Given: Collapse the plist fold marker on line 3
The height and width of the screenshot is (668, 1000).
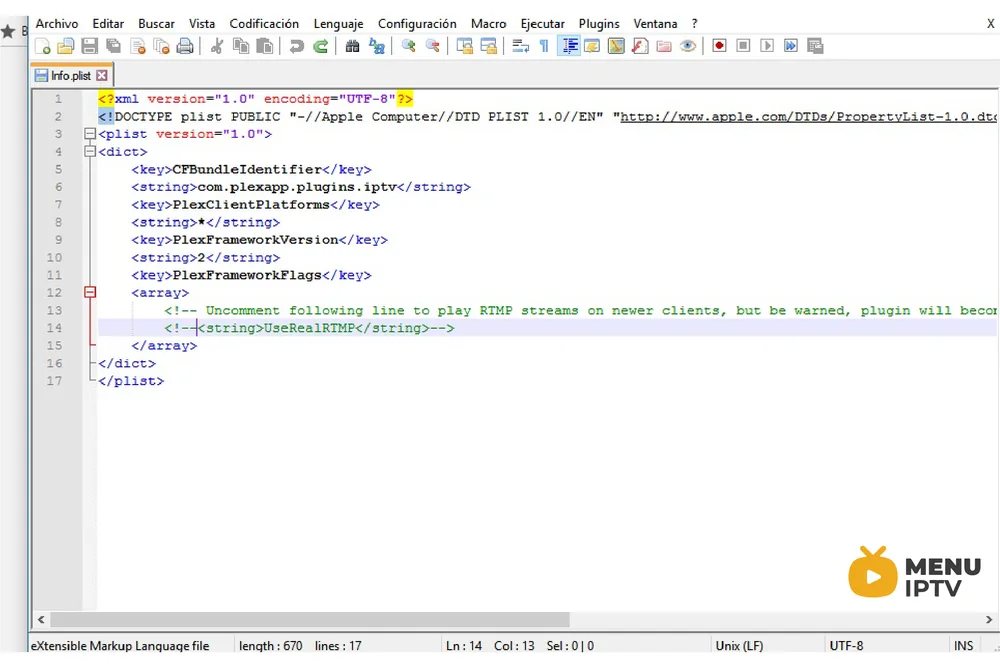Looking at the screenshot, I should 90,134.
